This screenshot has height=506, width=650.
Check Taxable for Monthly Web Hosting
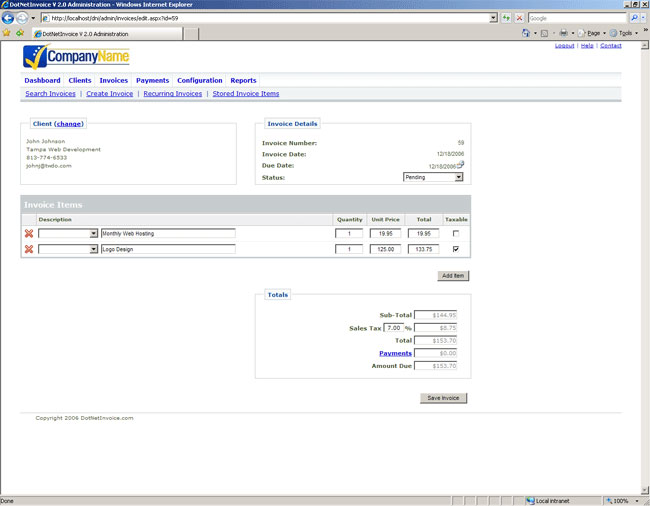pos(456,234)
